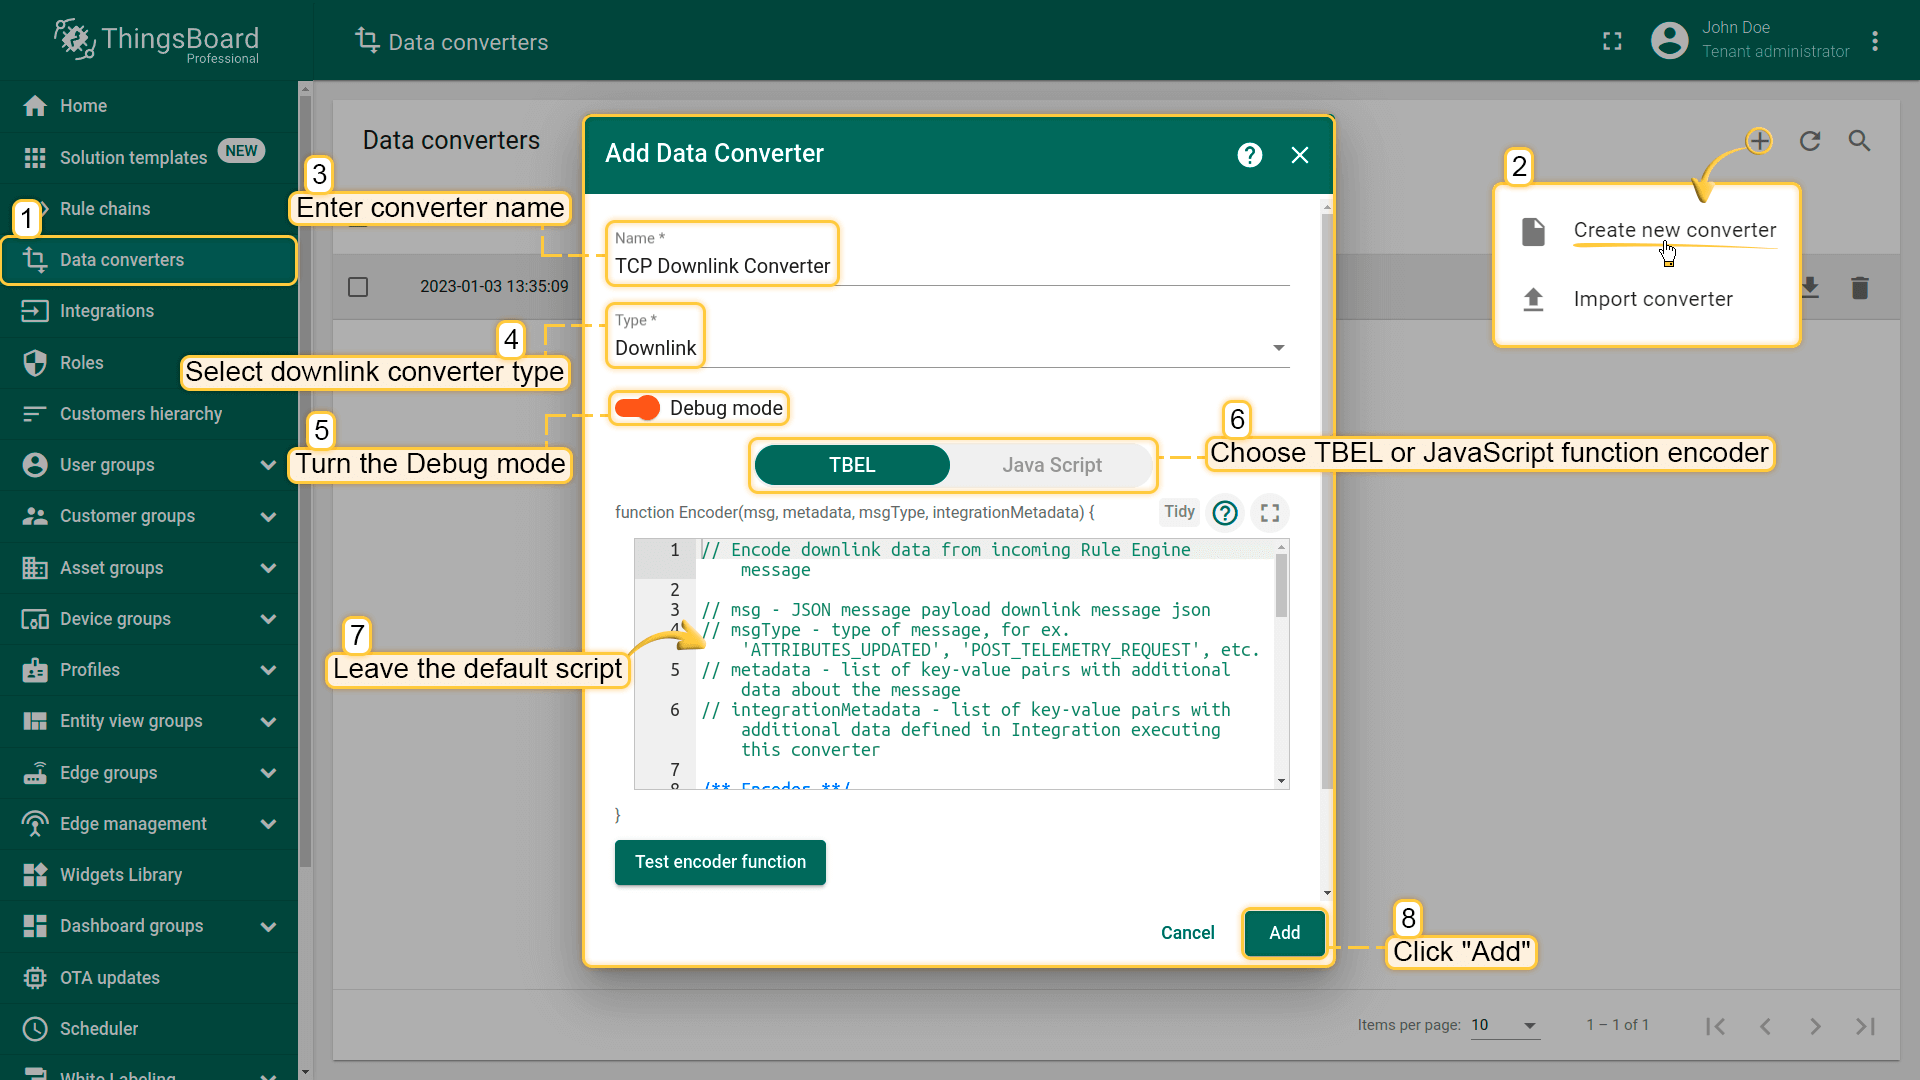1920x1080 pixels.
Task: Click the Dashboard groups icon
Action: point(35,926)
